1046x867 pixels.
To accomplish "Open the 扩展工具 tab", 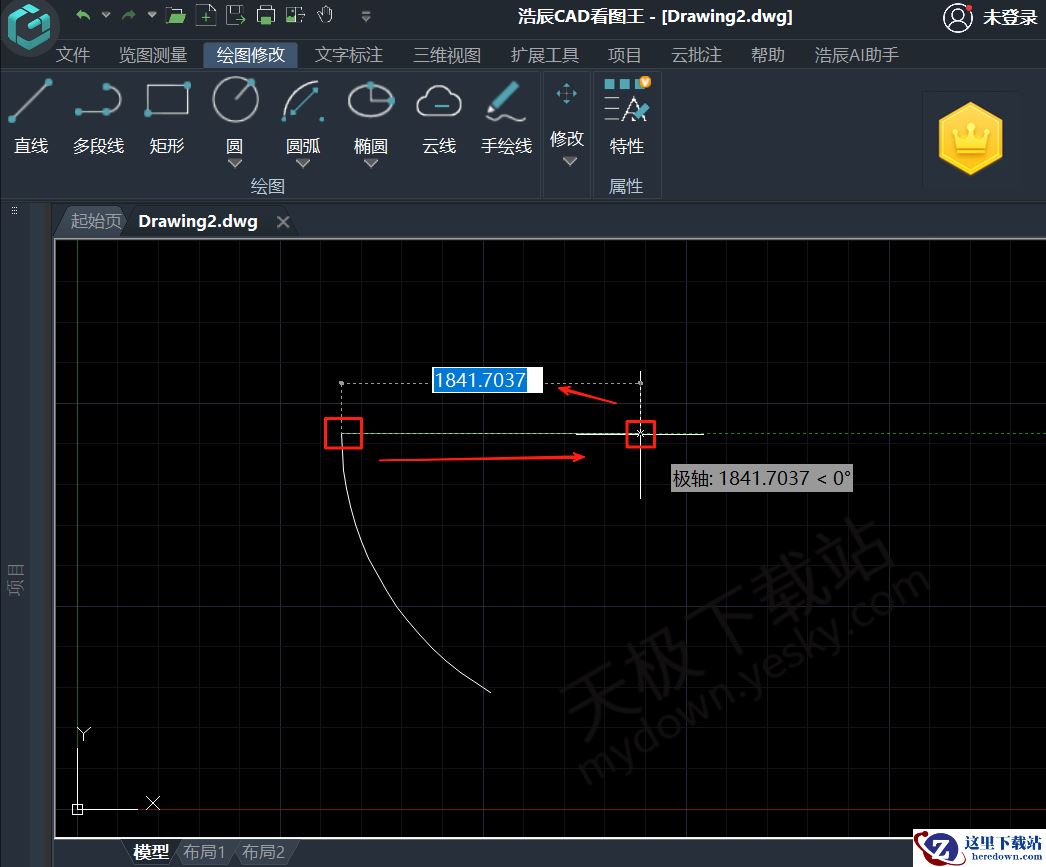I will (544, 55).
